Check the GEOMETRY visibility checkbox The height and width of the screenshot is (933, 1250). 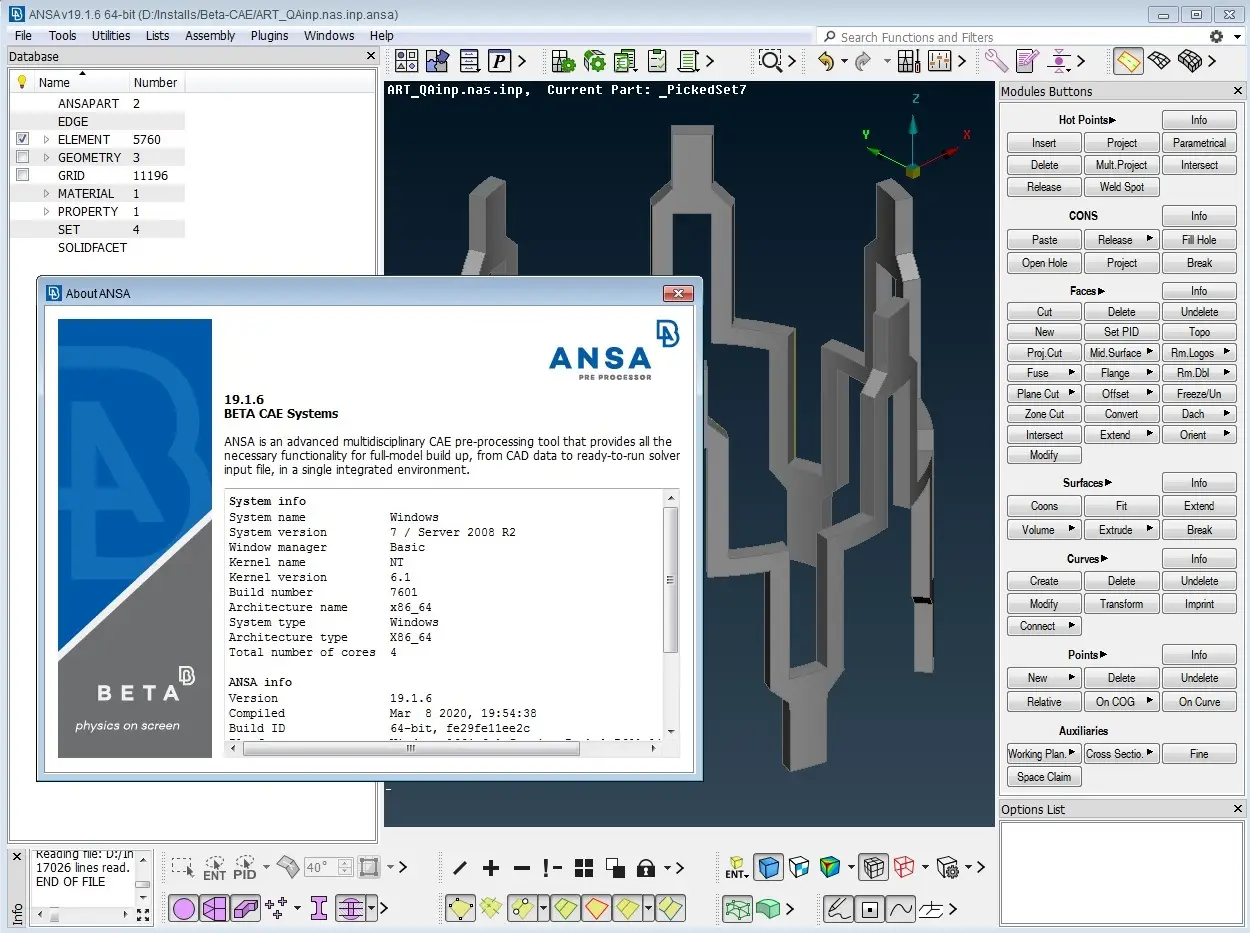pyautogui.click(x=22, y=157)
